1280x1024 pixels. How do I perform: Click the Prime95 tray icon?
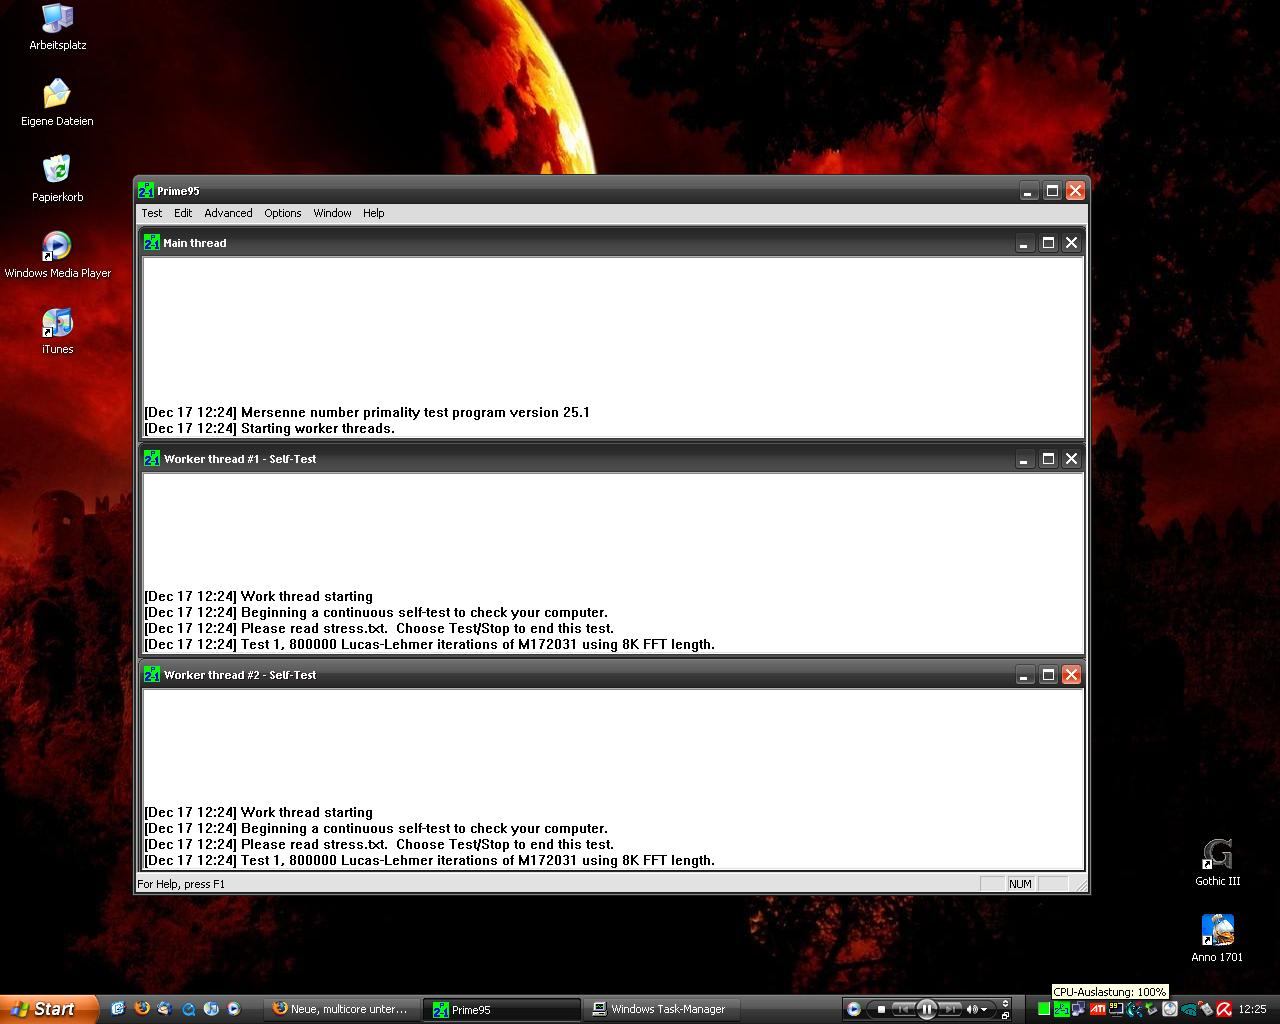pyautogui.click(x=1062, y=1009)
